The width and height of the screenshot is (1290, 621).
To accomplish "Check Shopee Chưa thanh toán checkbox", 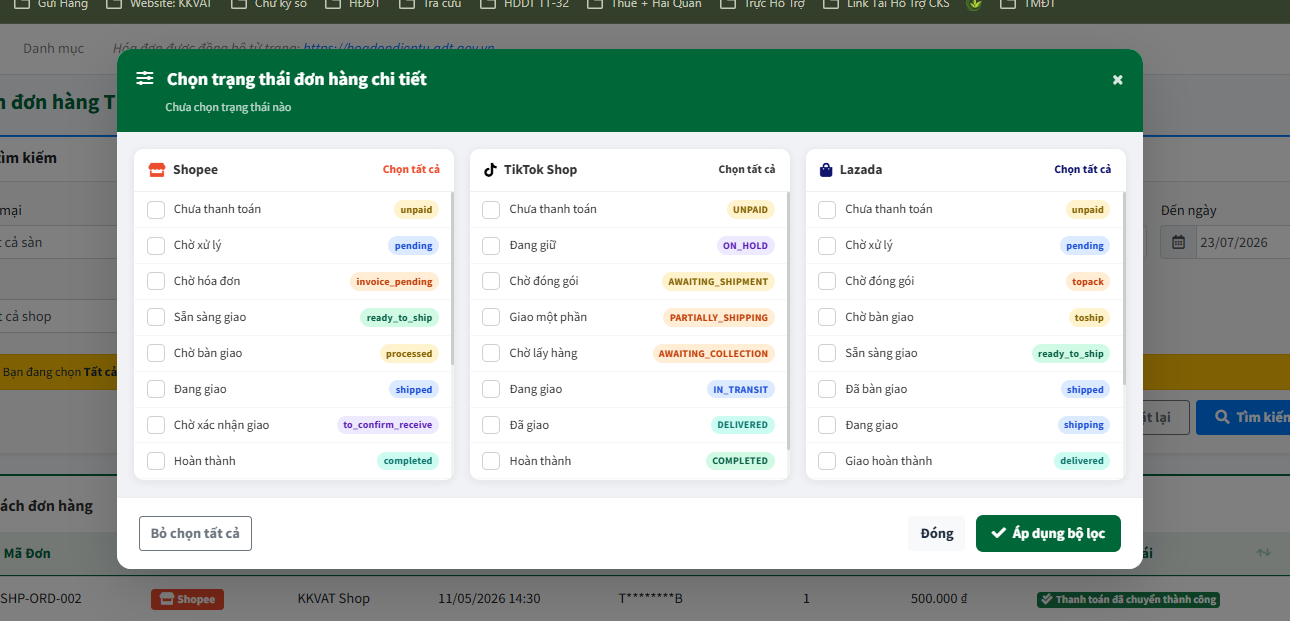I will point(156,210).
